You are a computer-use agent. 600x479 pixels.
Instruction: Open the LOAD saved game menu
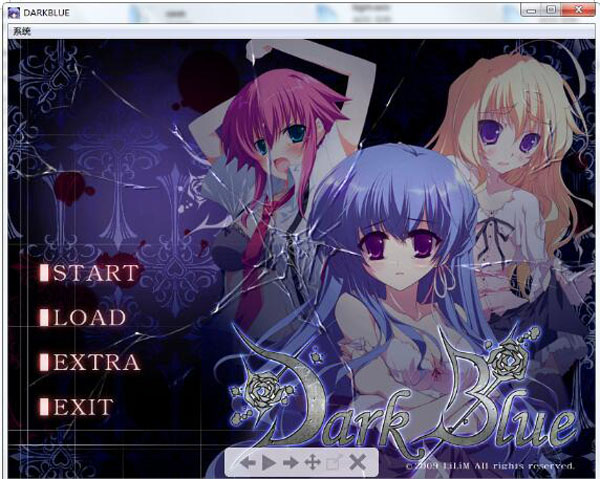(83, 318)
